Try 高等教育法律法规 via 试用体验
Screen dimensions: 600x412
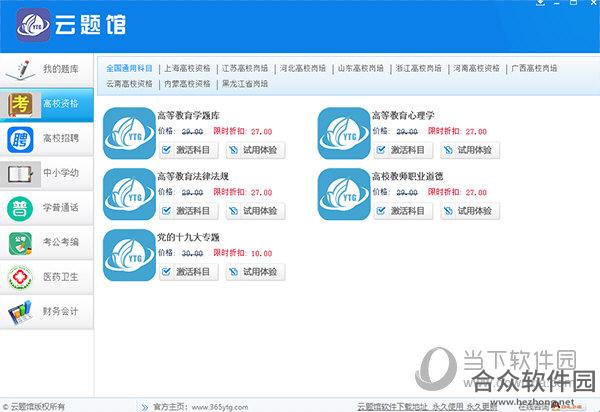pyautogui.click(x=256, y=211)
